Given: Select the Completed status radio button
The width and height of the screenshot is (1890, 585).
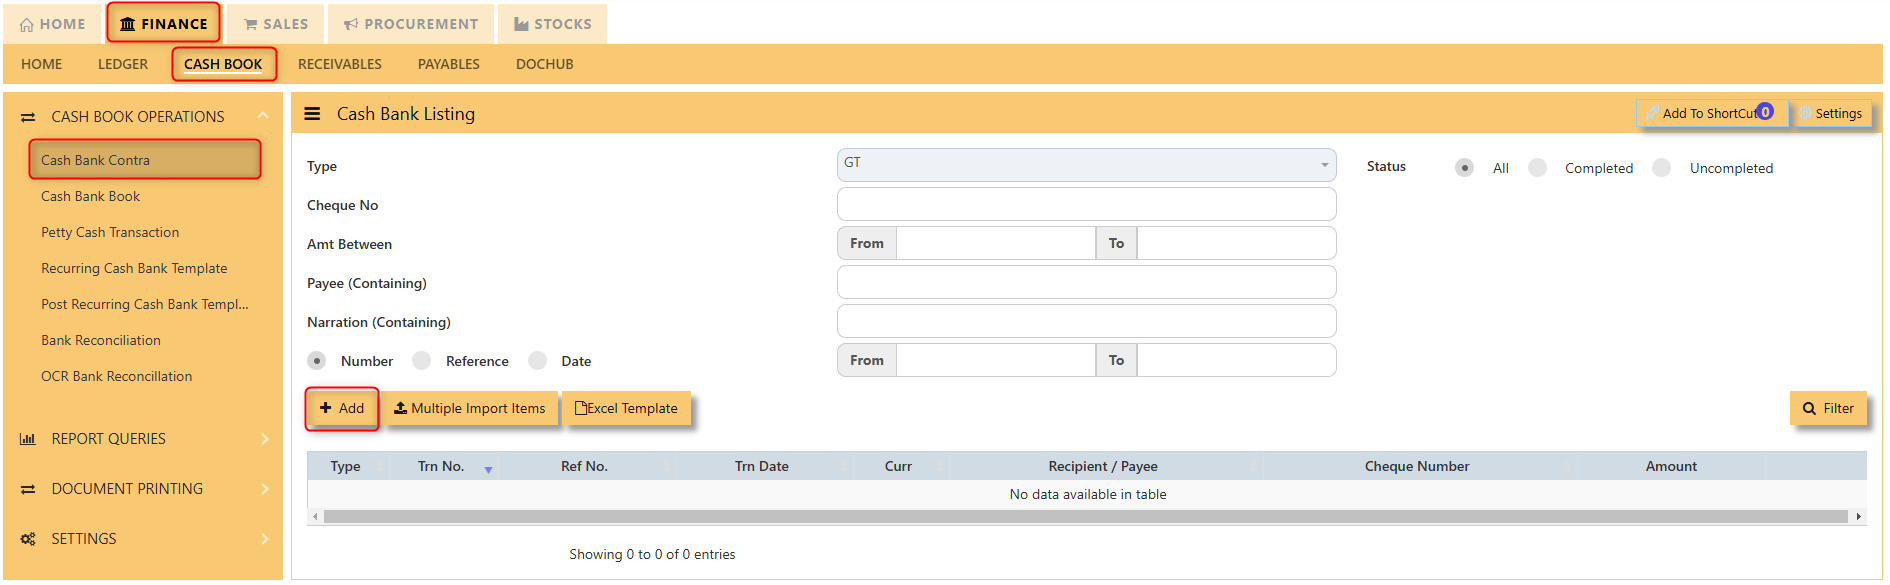Looking at the screenshot, I should coord(1538,168).
